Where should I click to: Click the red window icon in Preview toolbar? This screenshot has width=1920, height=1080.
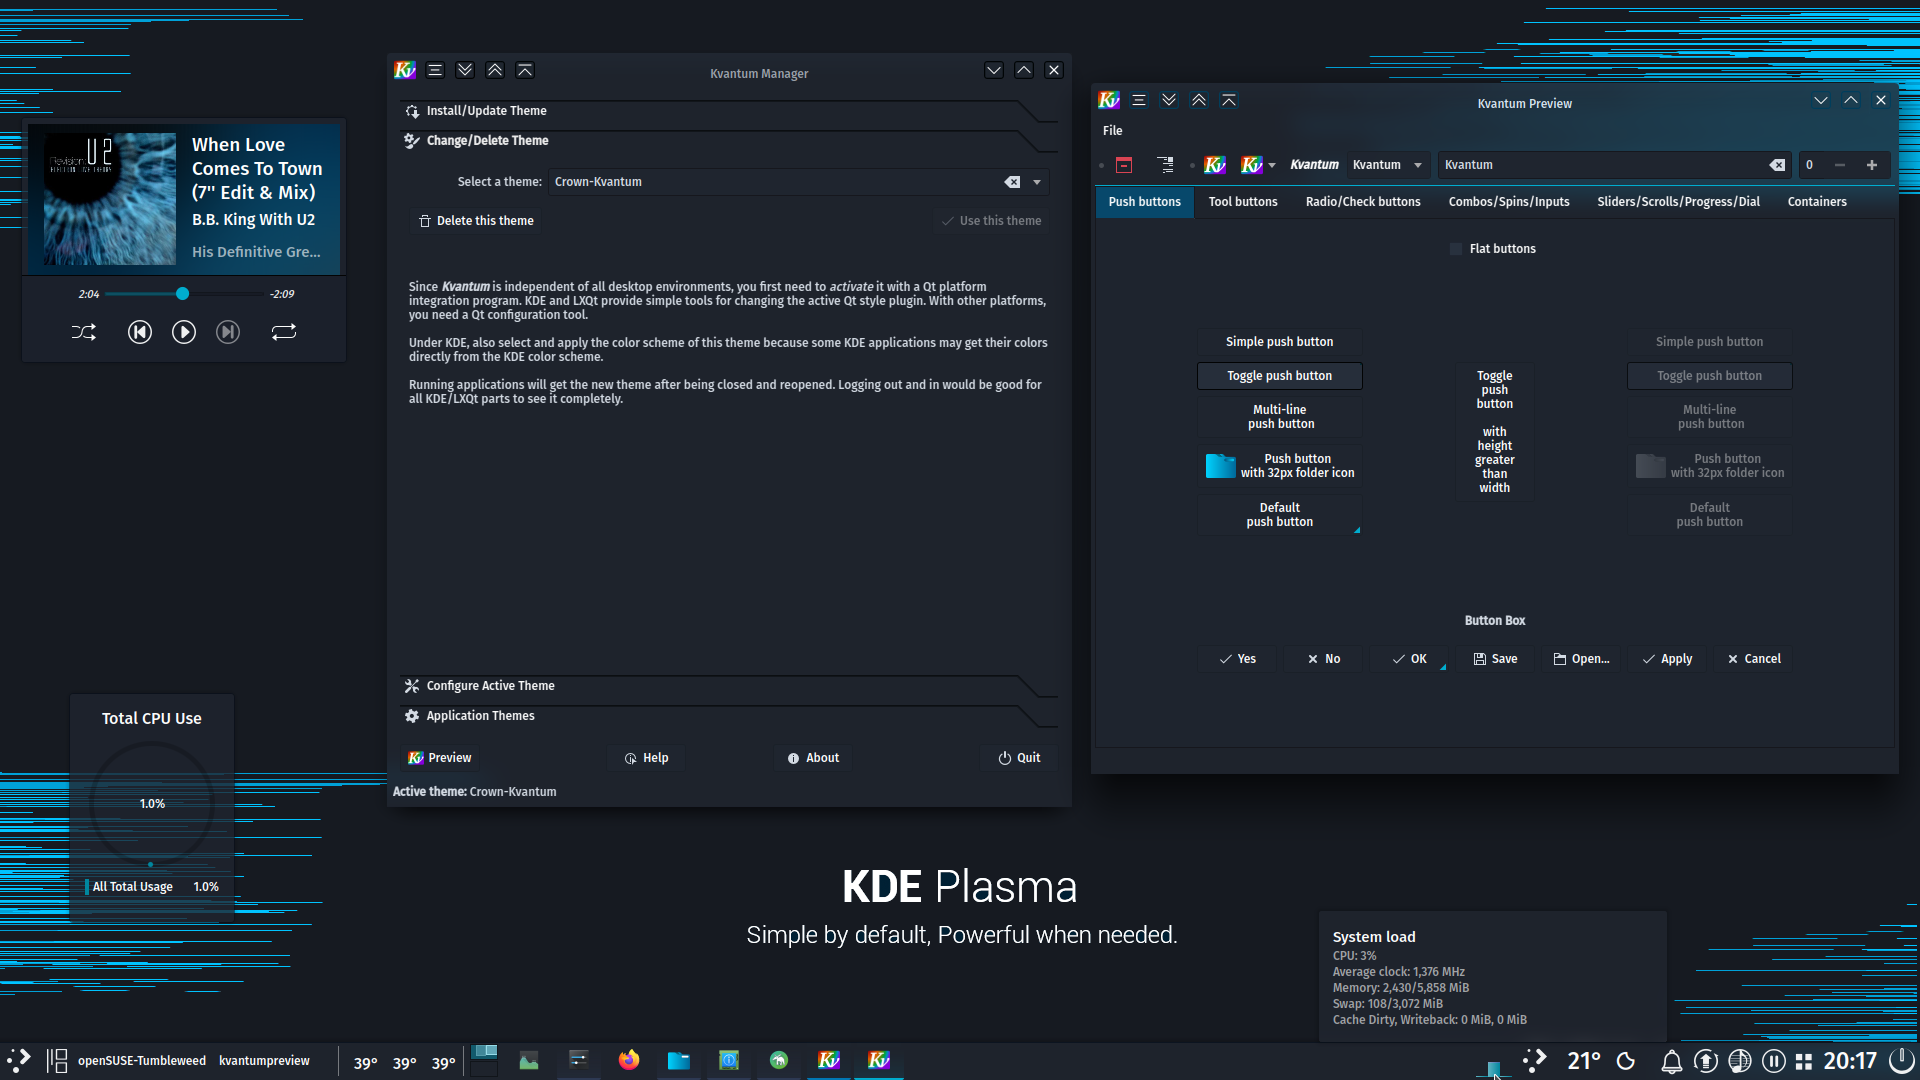1124,165
